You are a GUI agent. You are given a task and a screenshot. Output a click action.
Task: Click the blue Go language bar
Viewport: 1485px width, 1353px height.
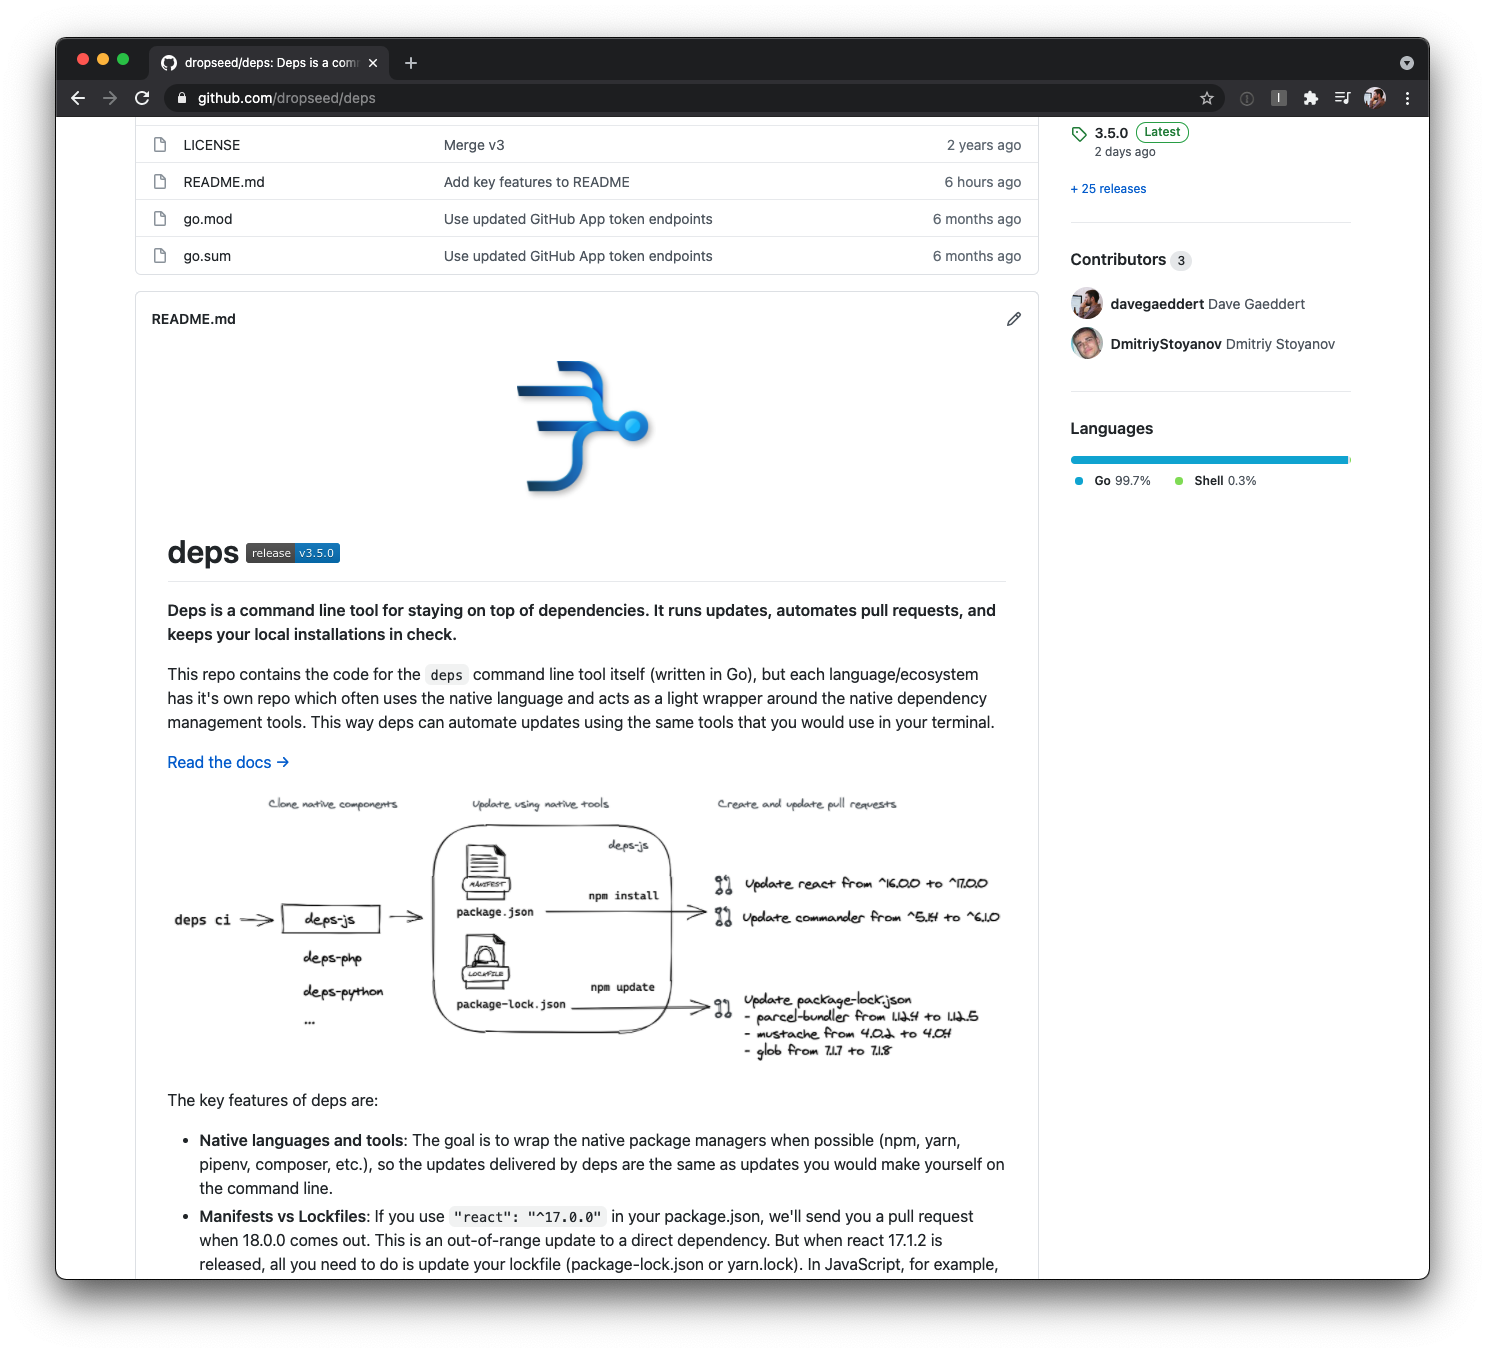[1209, 460]
